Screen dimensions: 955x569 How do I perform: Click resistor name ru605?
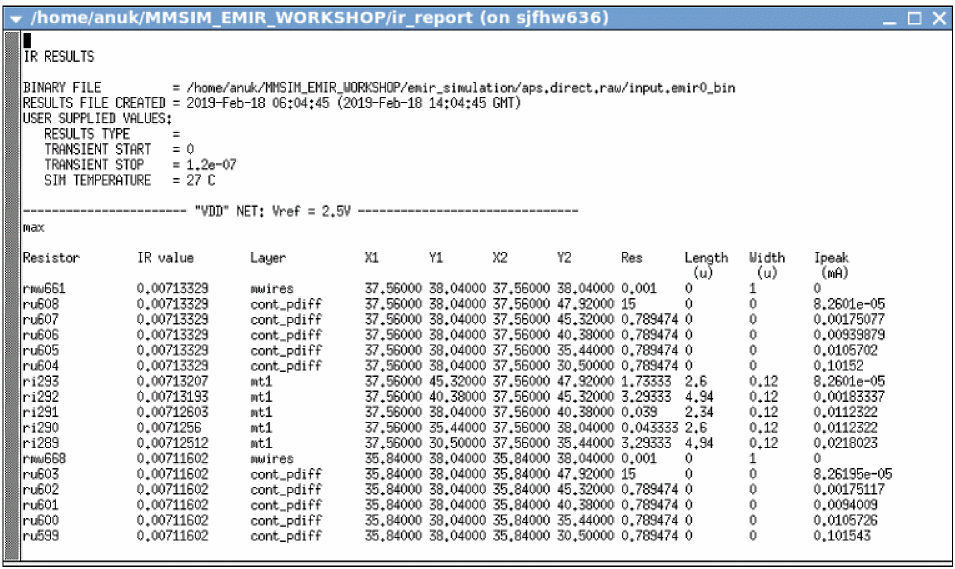[41, 350]
